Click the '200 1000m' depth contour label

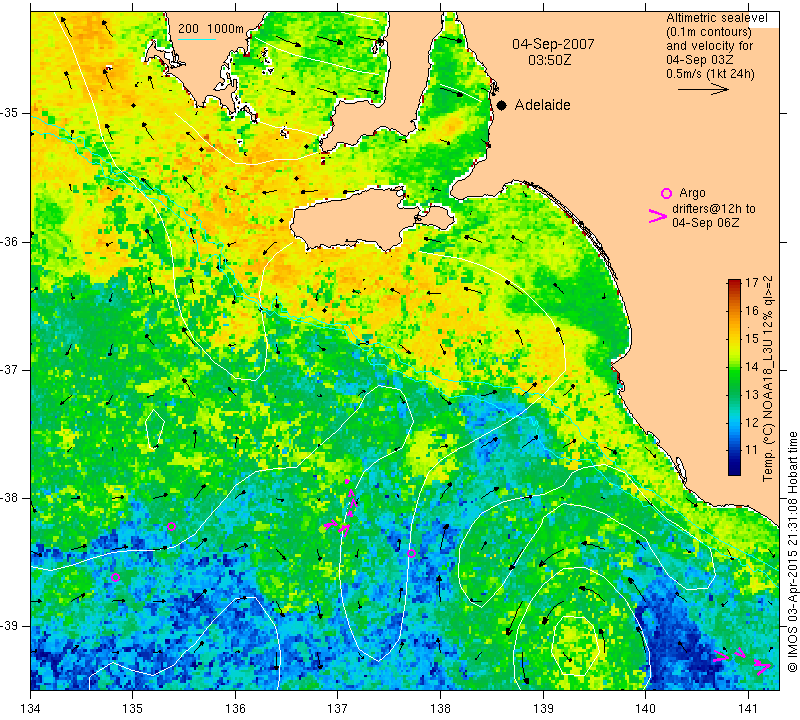[211, 29]
